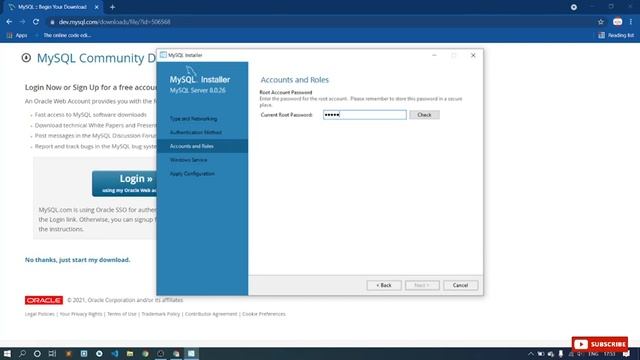Click the Chrome forward arrow

tap(22, 22)
